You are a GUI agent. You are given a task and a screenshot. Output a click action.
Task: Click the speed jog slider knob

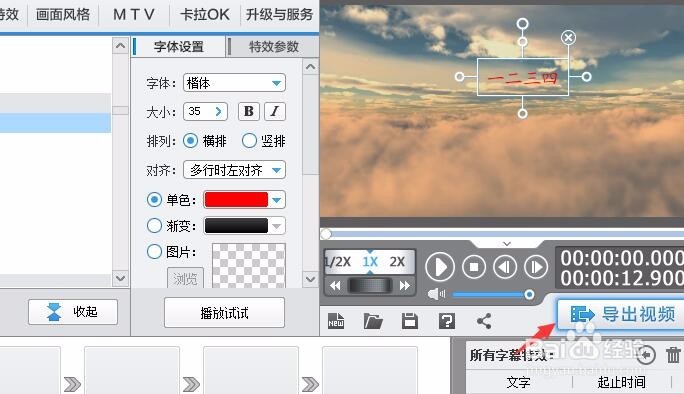click(370, 286)
